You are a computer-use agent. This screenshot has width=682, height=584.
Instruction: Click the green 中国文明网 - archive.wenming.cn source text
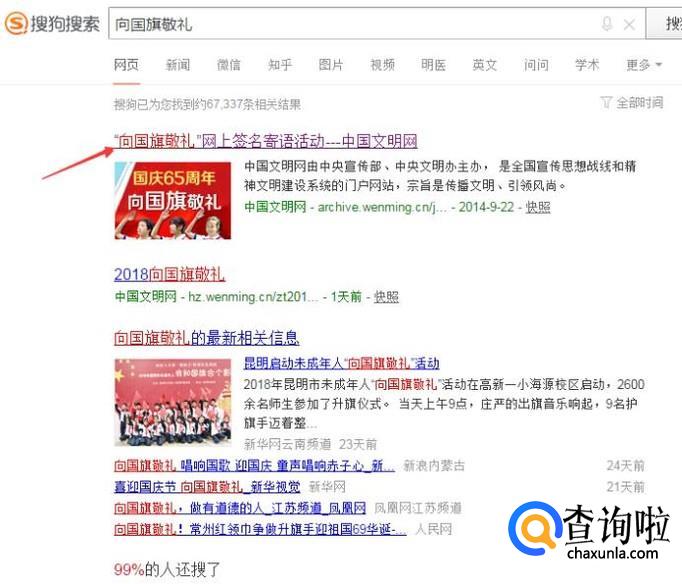pyautogui.click(x=345, y=207)
